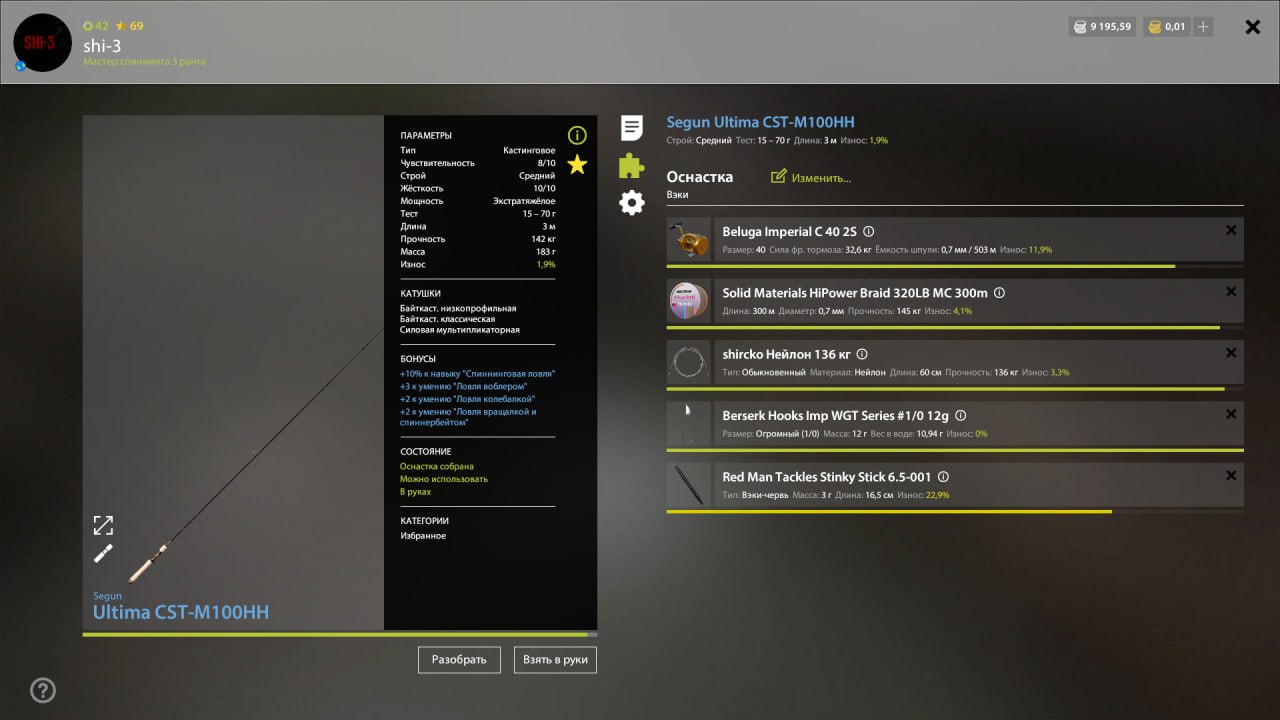Click the Изменить edit link
The height and width of the screenshot is (720, 1280).
point(811,178)
